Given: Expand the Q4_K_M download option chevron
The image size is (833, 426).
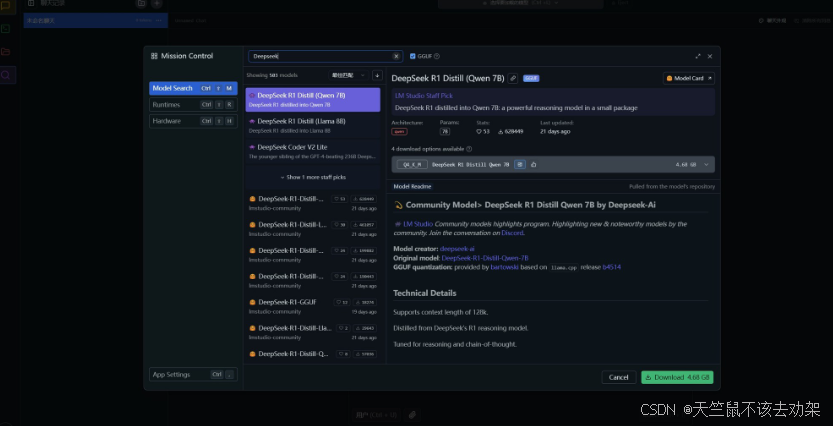Looking at the screenshot, I should (x=706, y=165).
